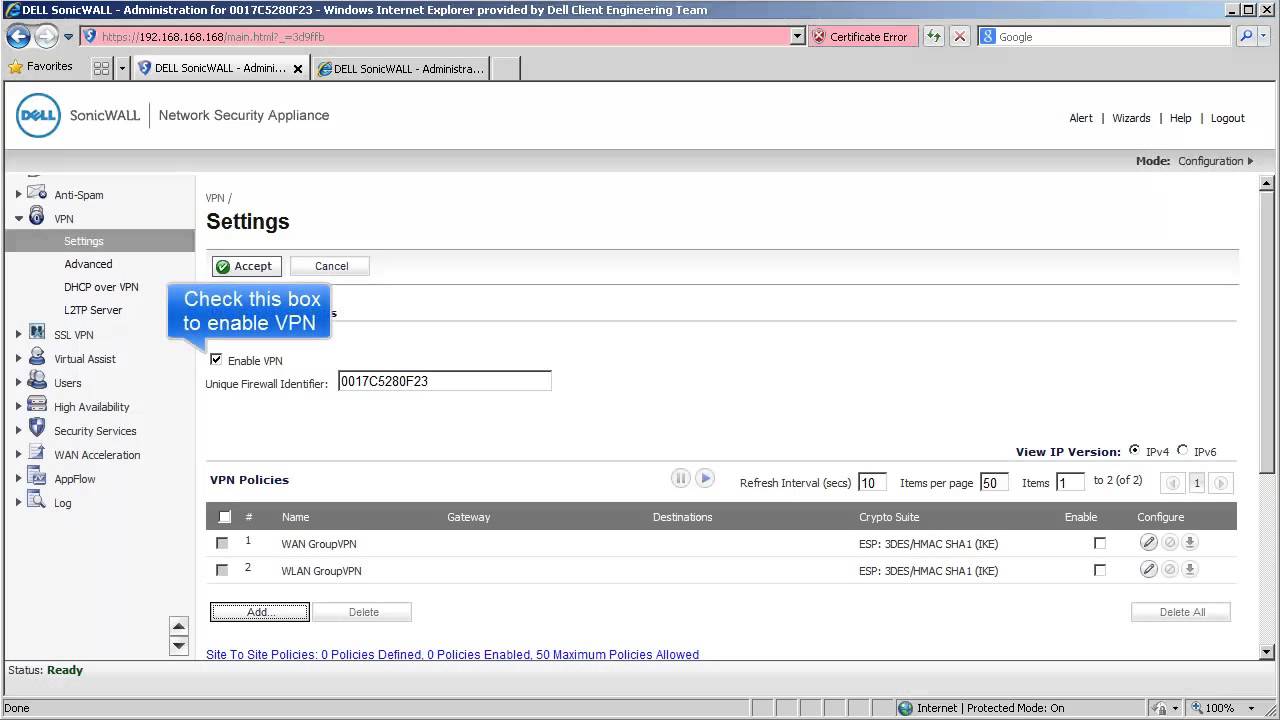Click the AppFlow sidebar icon
The height and width of the screenshot is (720, 1280).
click(x=37, y=477)
